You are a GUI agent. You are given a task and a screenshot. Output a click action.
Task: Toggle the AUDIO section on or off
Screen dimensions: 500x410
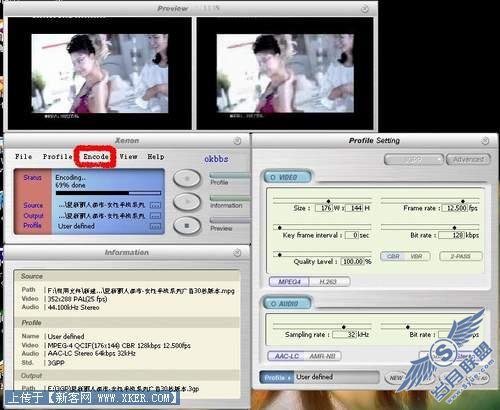coord(288,303)
